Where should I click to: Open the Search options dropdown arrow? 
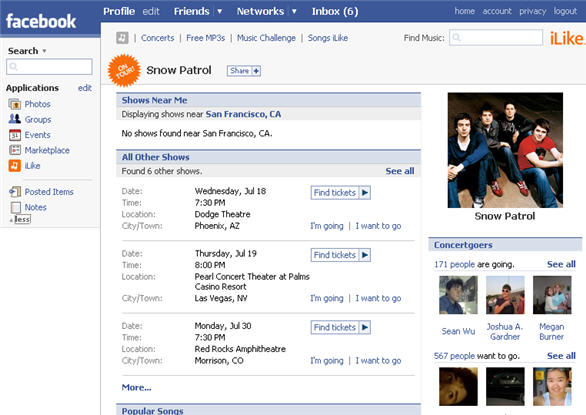coord(44,51)
